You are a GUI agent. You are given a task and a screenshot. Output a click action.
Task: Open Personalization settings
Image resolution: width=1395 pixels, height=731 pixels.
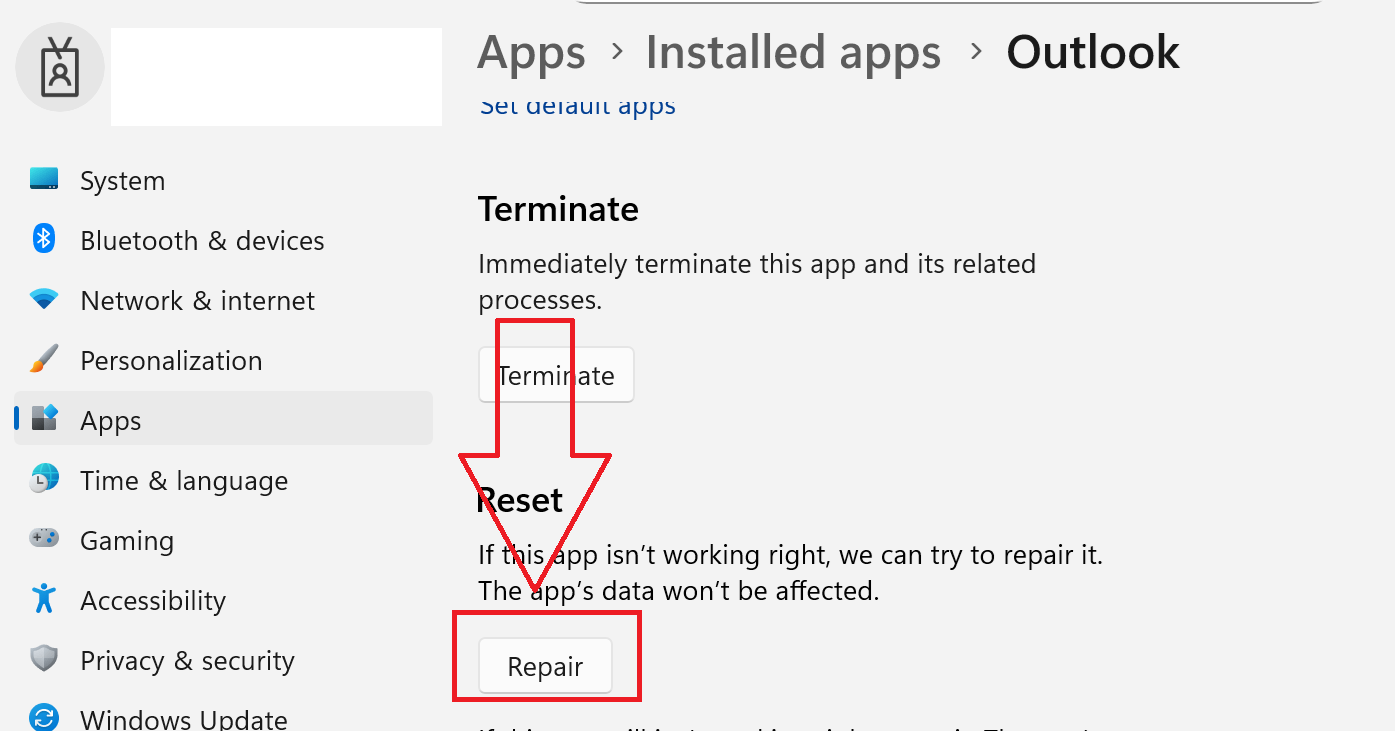pos(171,360)
